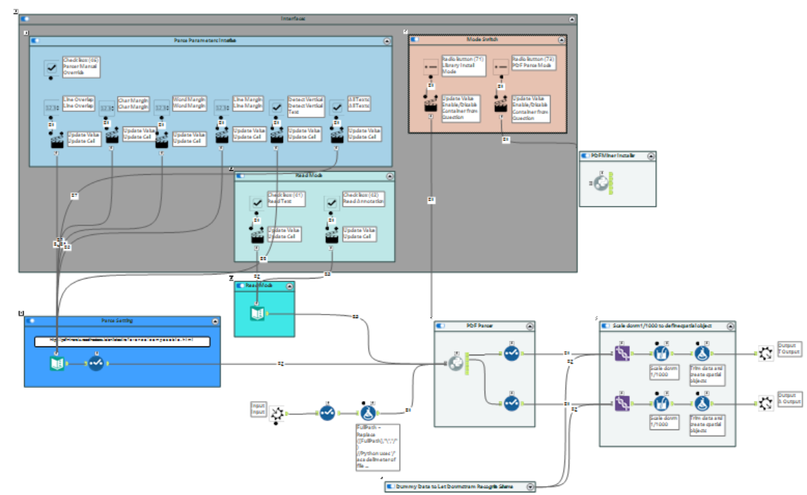Select the lower Macro Output tool

pyautogui.click(x=766, y=403)
